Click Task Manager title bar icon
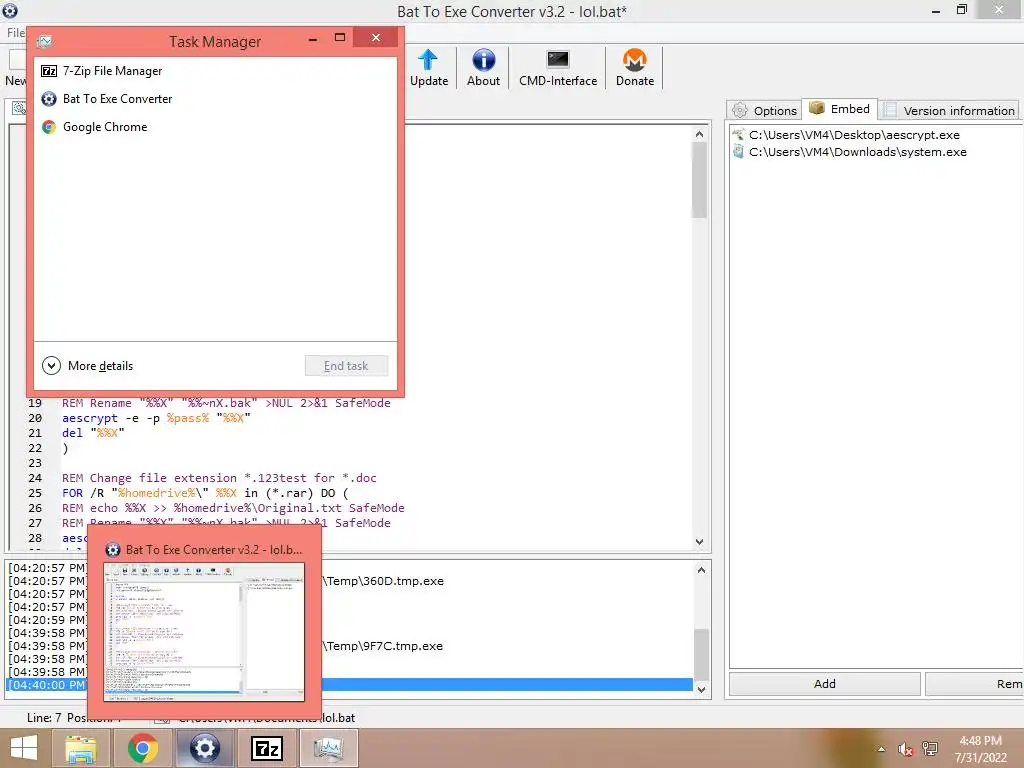This screenshot has width=1024, height=768. (44, 41)
